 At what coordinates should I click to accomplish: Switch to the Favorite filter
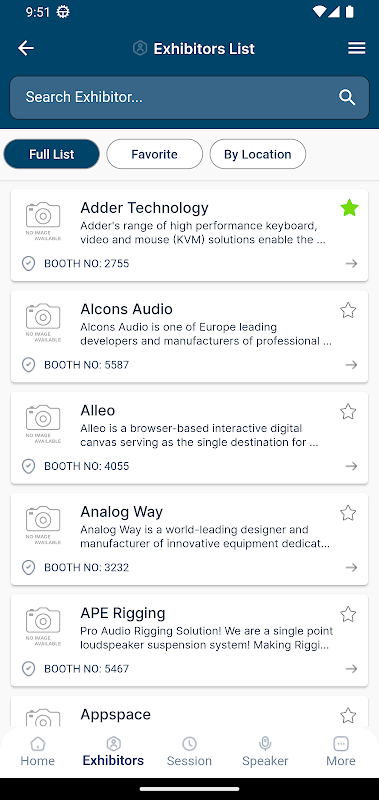(x=155, y=154)
